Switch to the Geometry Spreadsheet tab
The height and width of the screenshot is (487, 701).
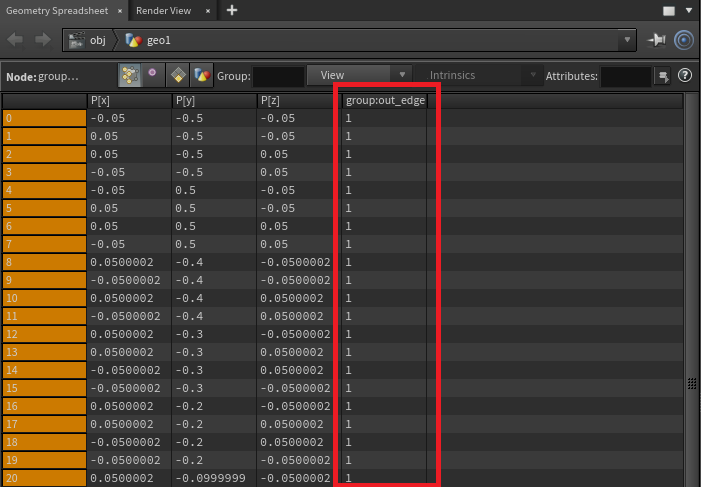pos(57,11)
